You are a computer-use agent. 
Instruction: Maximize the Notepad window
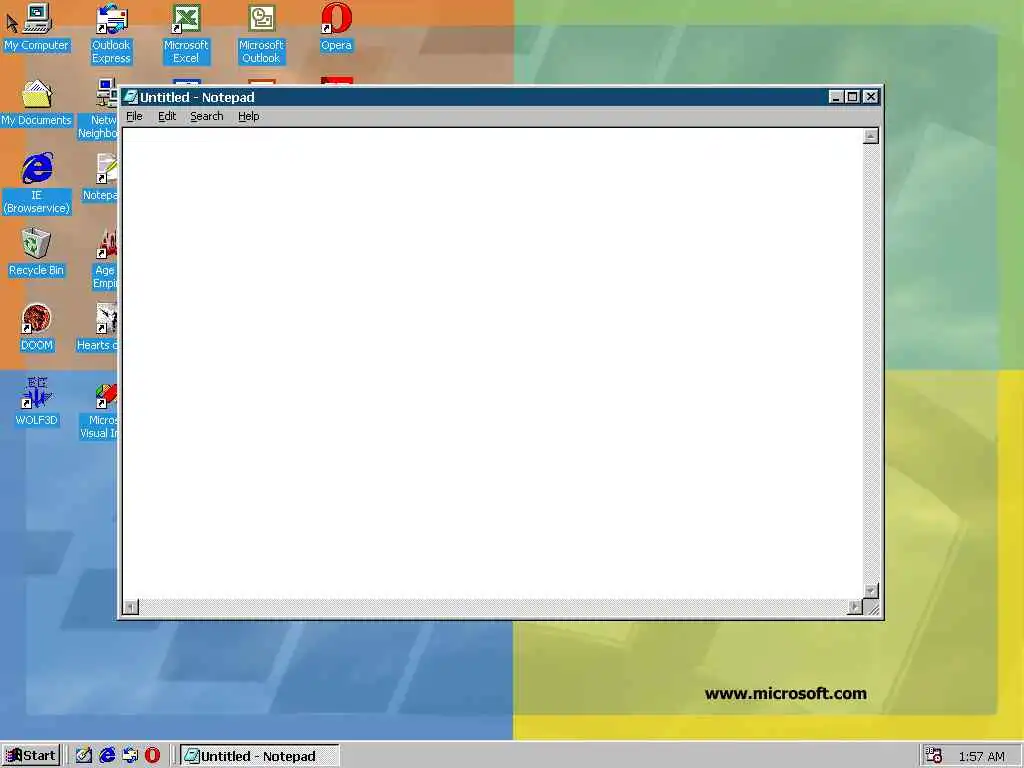click(852, 97)
